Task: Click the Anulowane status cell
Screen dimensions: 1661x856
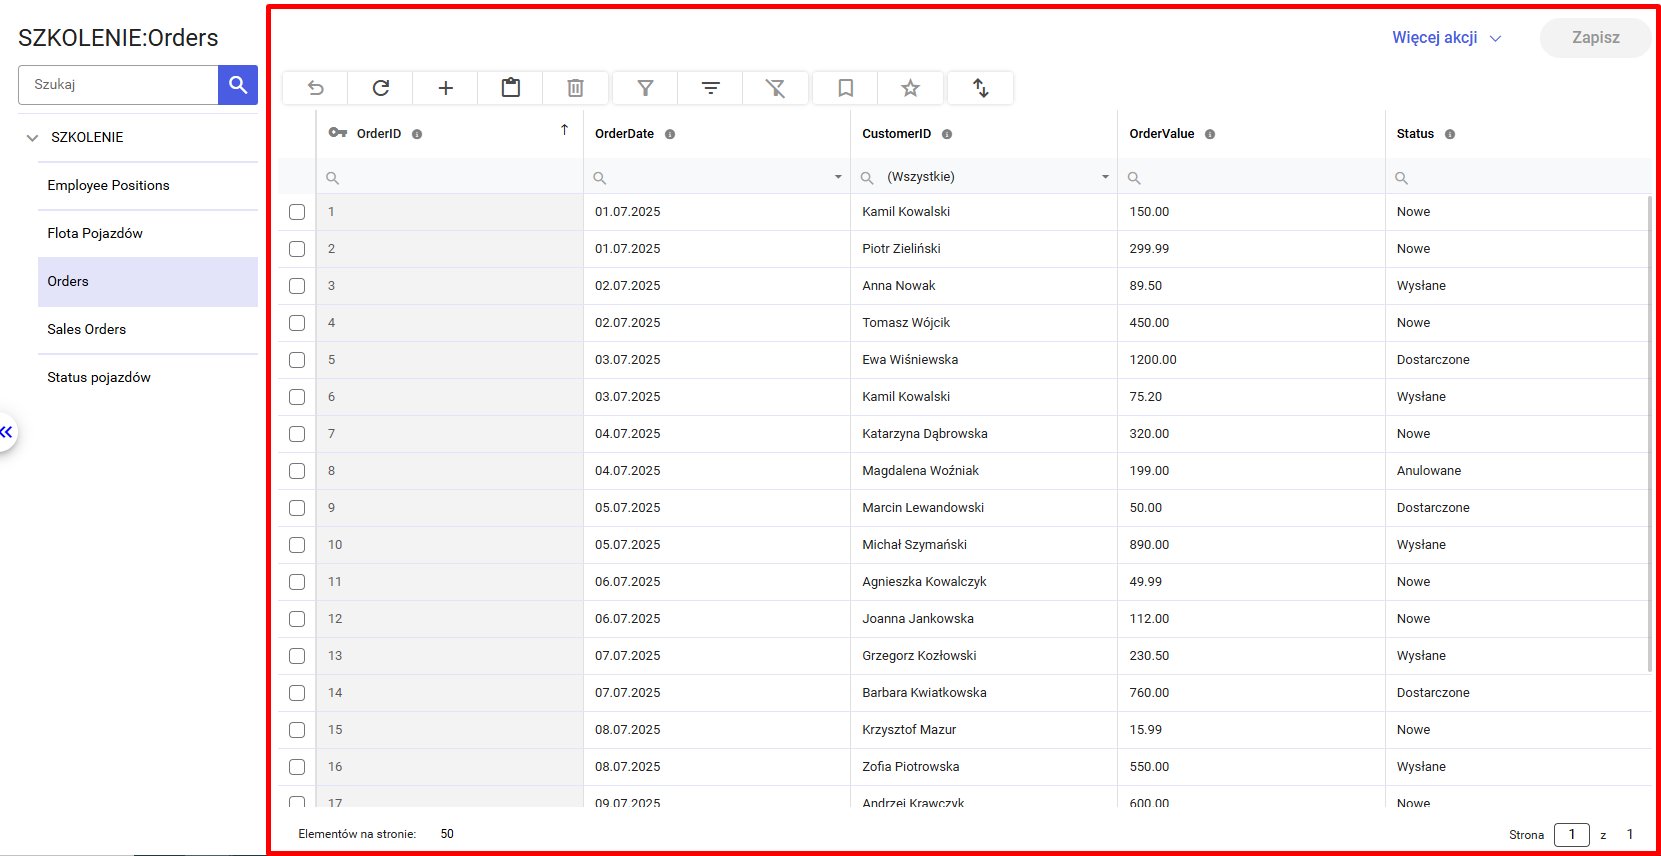Action: coord(1518,471)
